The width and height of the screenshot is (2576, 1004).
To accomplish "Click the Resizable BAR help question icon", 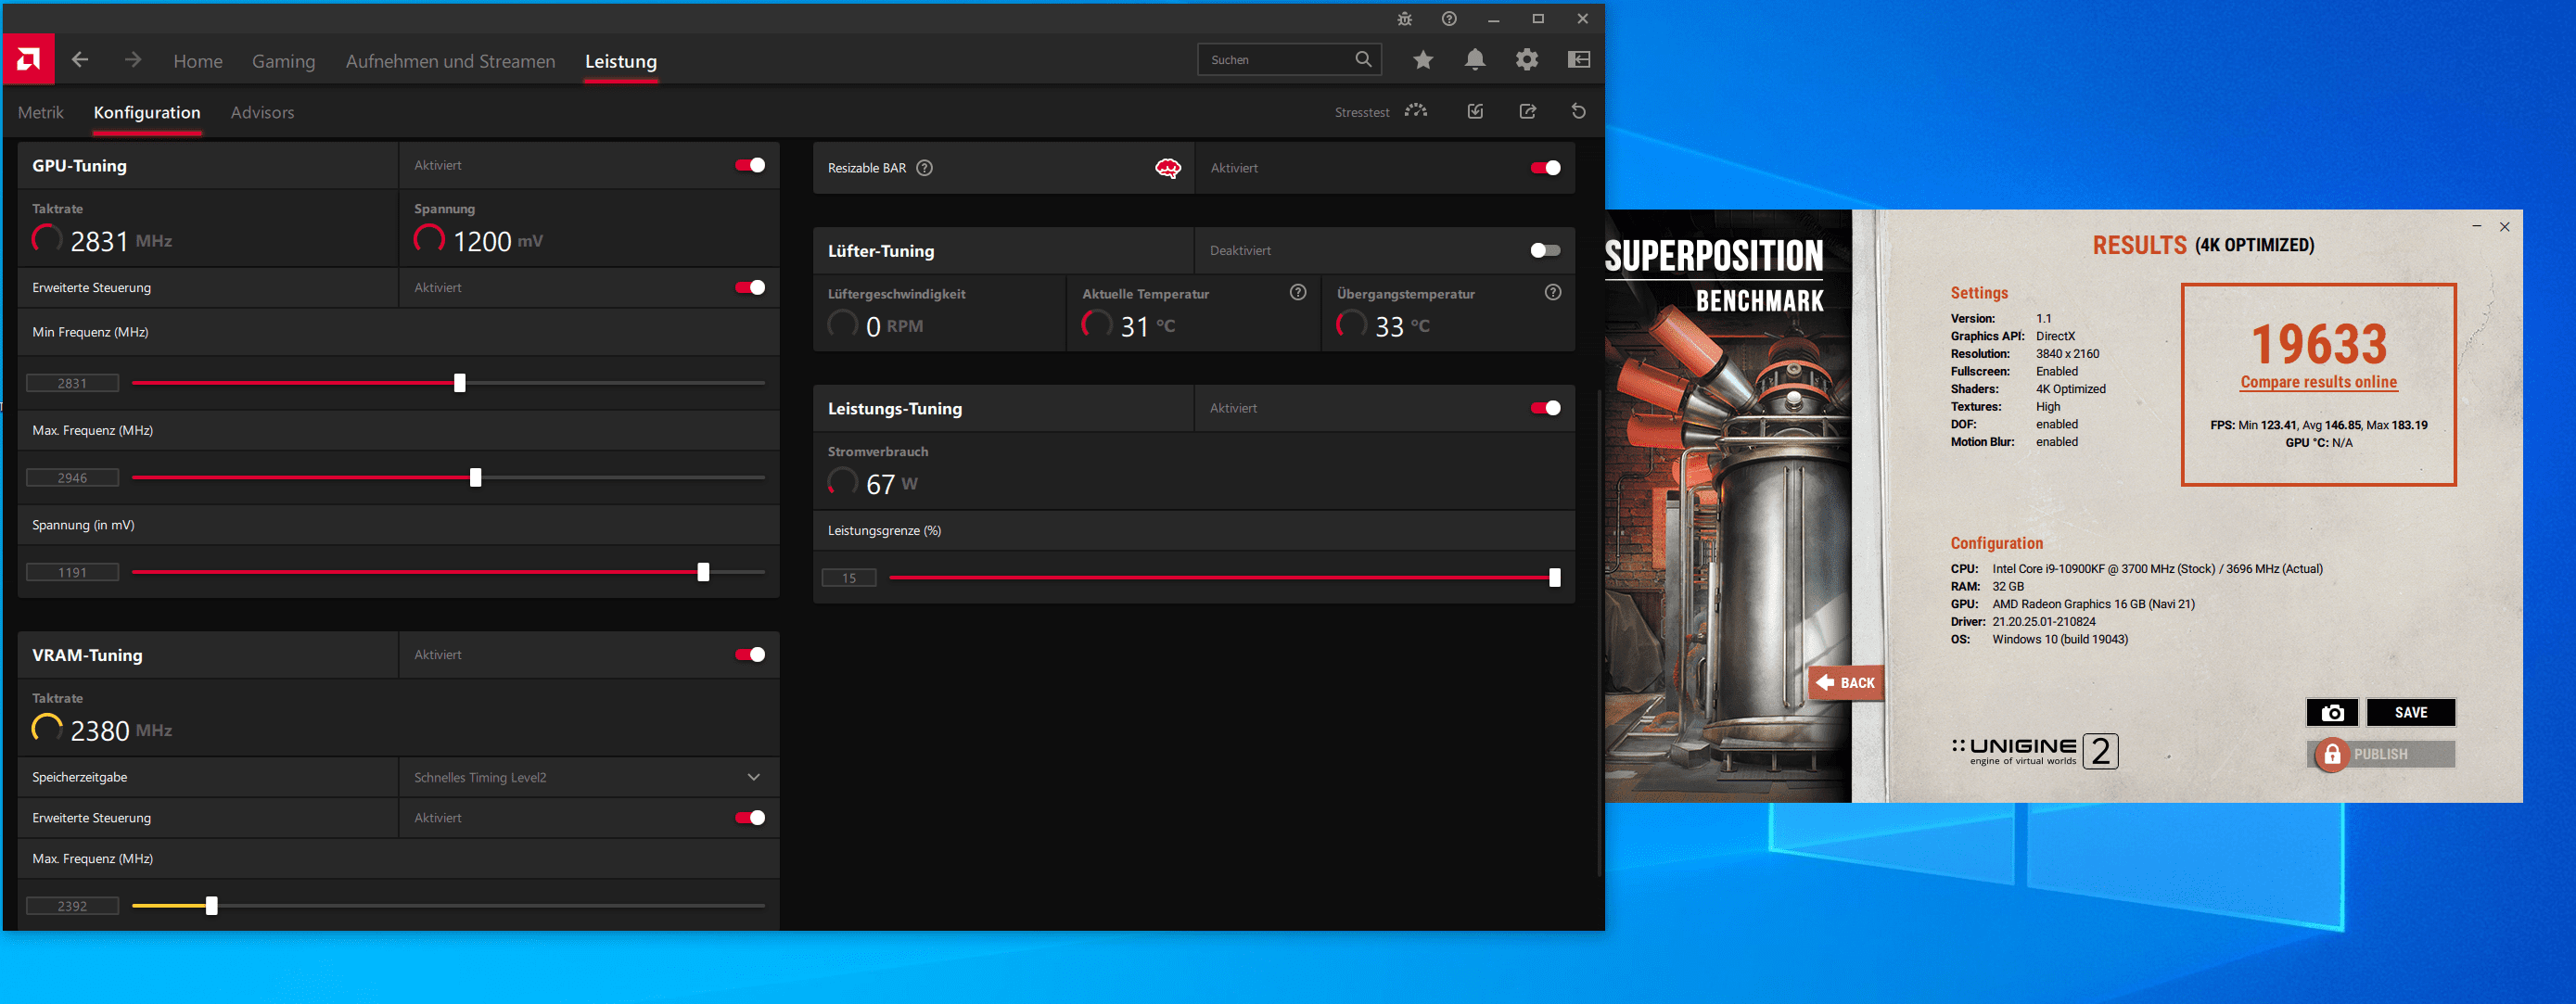I will tap(925, 168).
